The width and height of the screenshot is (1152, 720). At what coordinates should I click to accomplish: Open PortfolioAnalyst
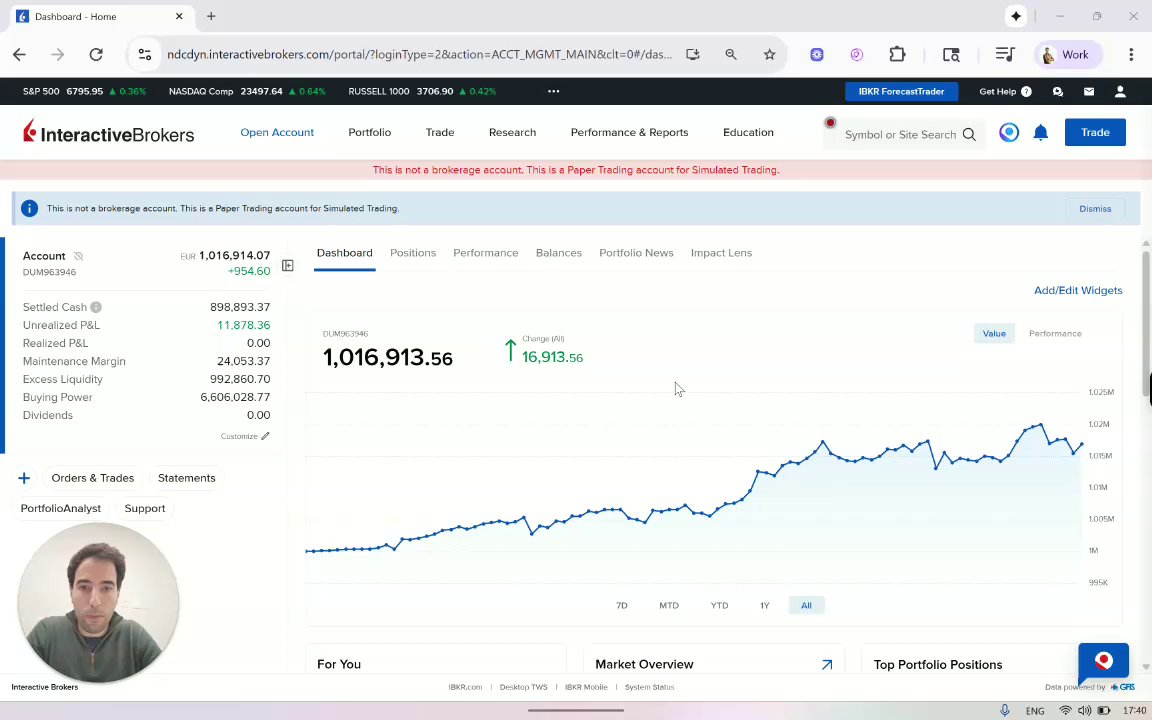pyautogui.click(x=61, y=508)
